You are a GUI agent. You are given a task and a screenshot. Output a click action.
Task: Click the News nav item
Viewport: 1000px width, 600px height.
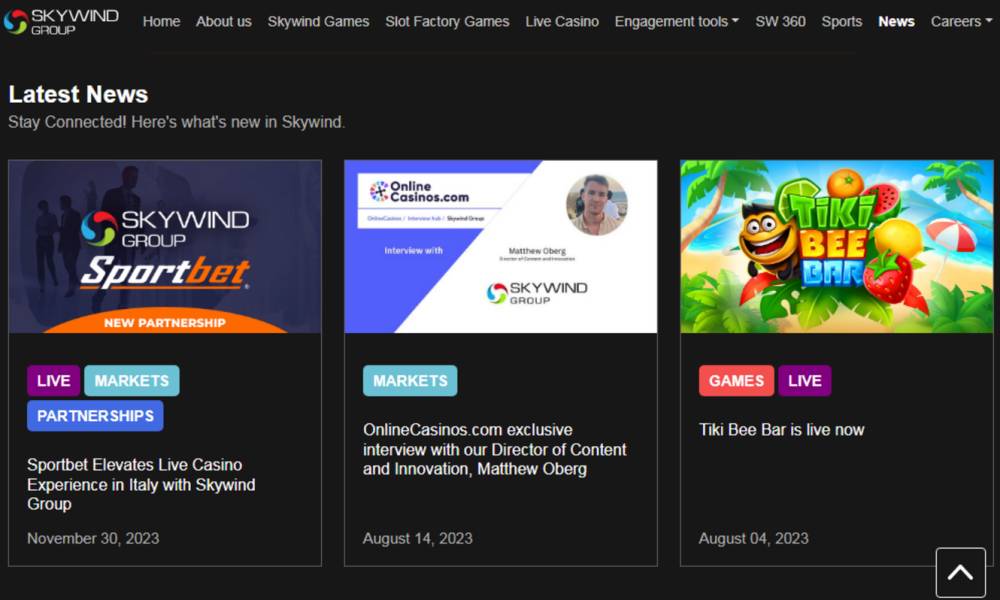pos(896,21)
